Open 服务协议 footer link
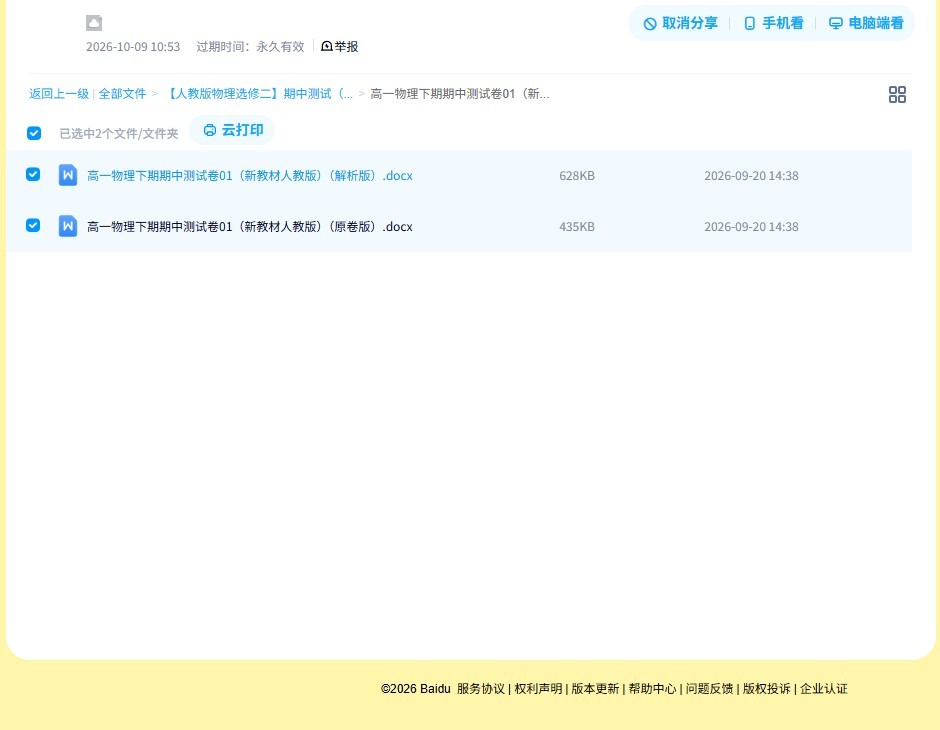This screenshot has width=940, height=730. pos(481,689)
